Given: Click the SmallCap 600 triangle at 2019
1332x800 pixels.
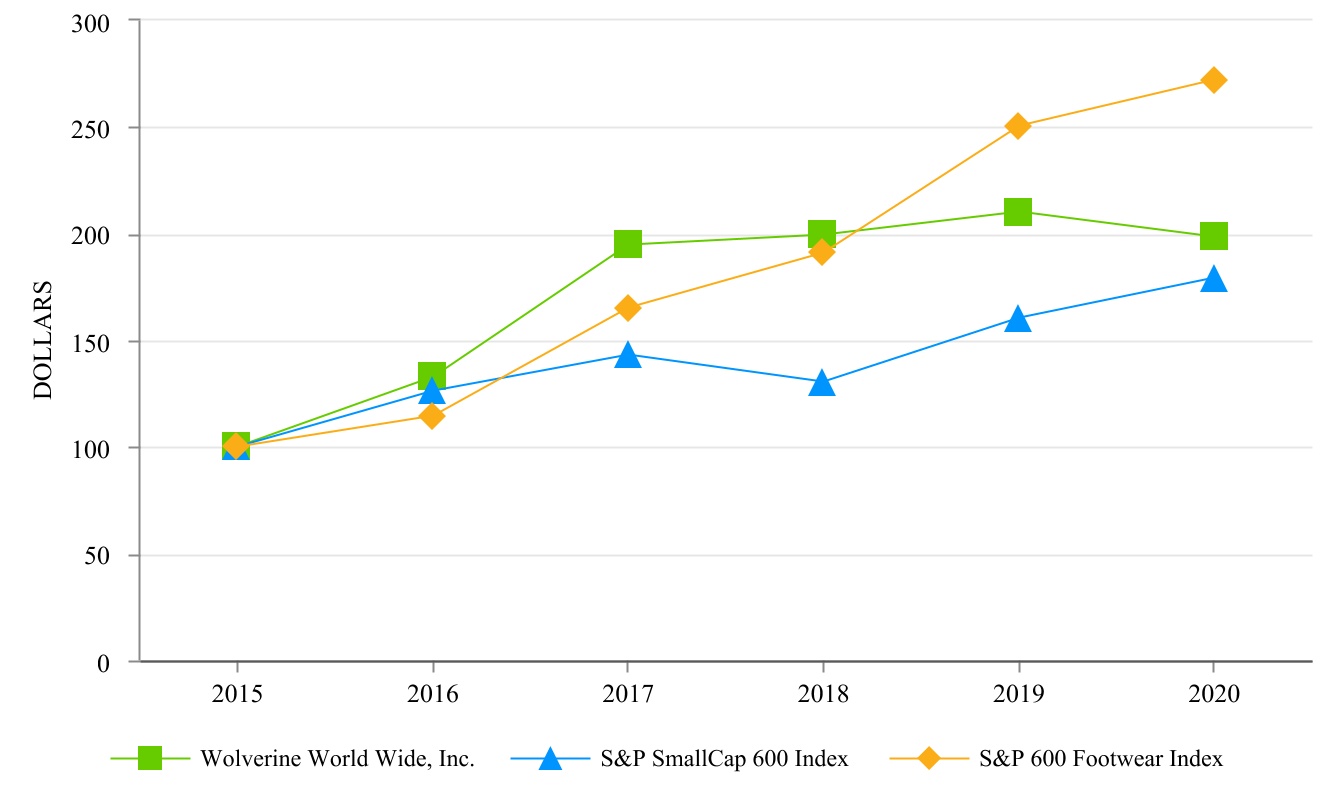Looking at the screenshot, I should (1018, 319).
